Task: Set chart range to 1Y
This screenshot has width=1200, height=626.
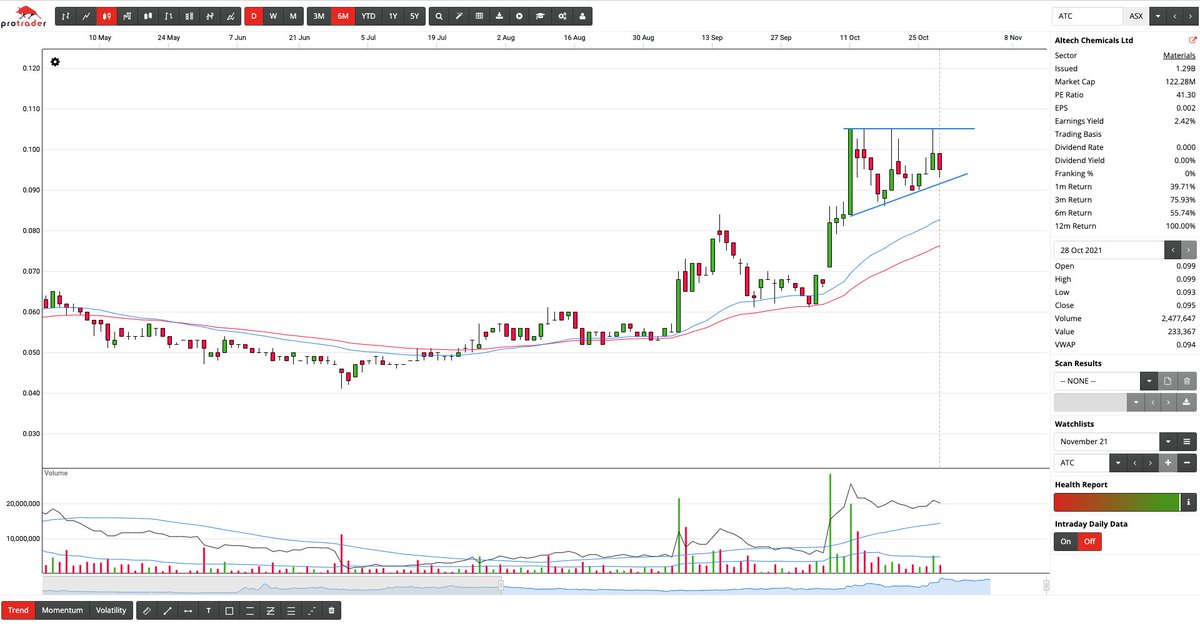Action: 393,16
